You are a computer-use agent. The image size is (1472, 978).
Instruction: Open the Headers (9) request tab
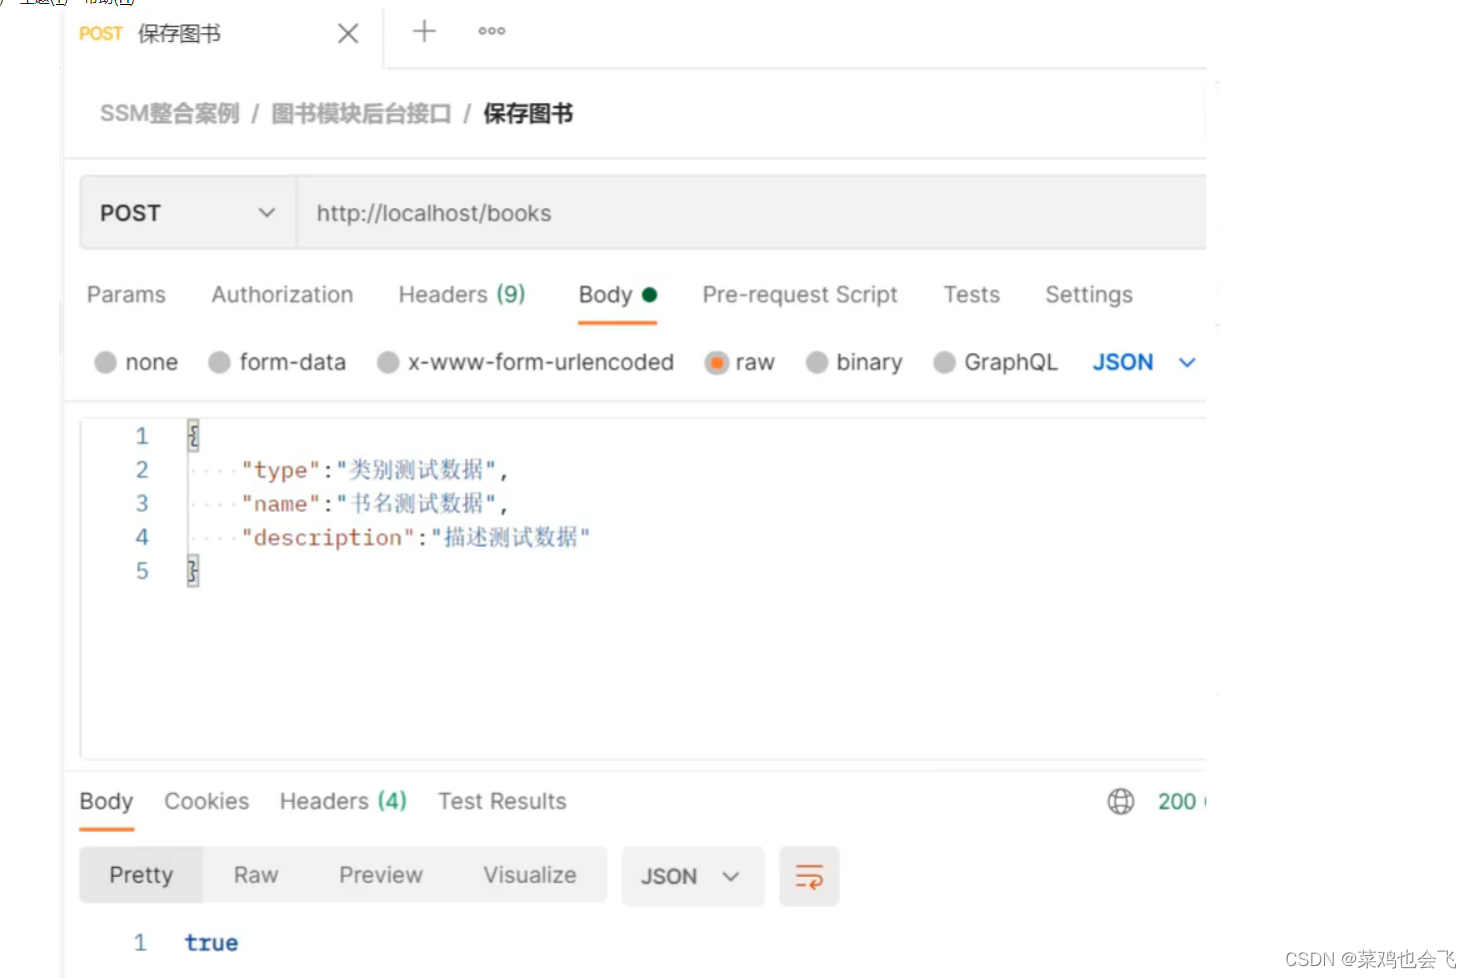click(x=461, y=295)
